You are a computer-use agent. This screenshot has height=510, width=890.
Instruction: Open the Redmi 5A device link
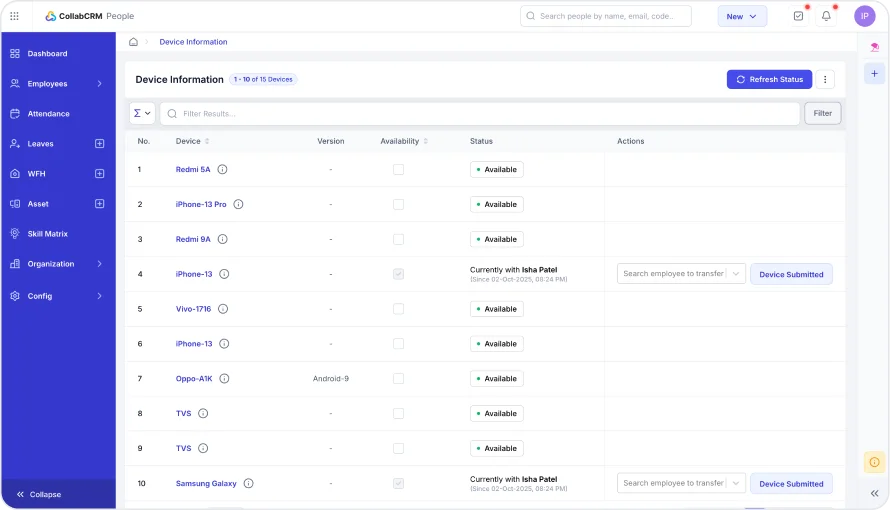point(193,170)
